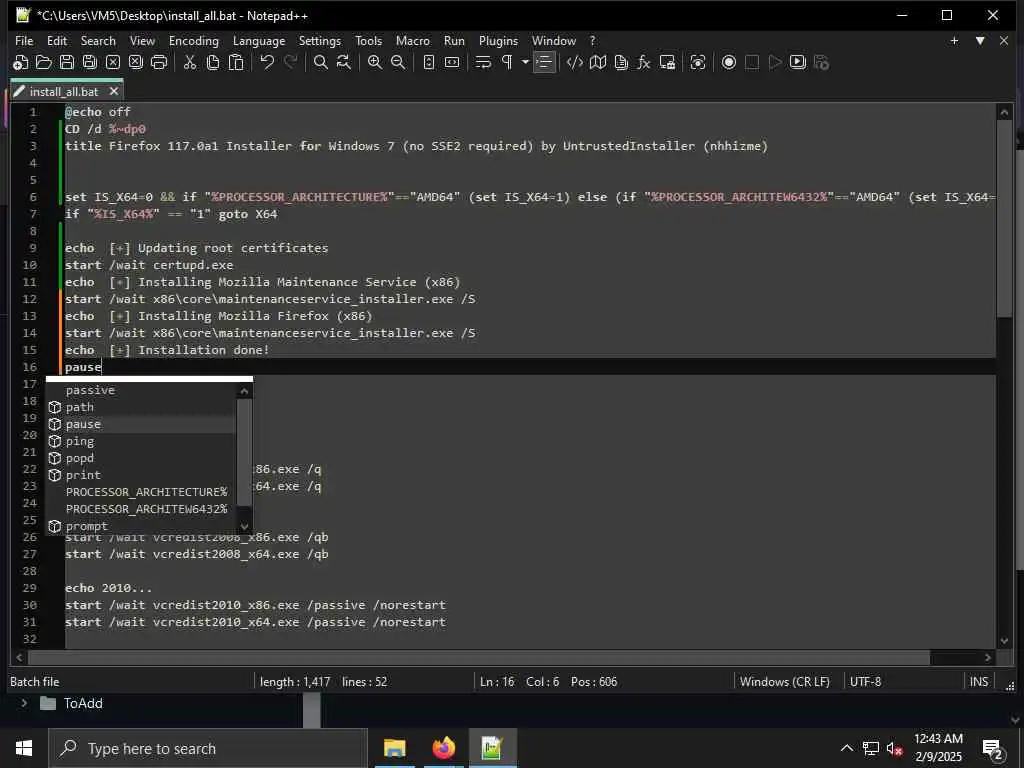1024x768 pixels.
Task: Open Find with the magnifier icon
Action: (x=321, y=63)
